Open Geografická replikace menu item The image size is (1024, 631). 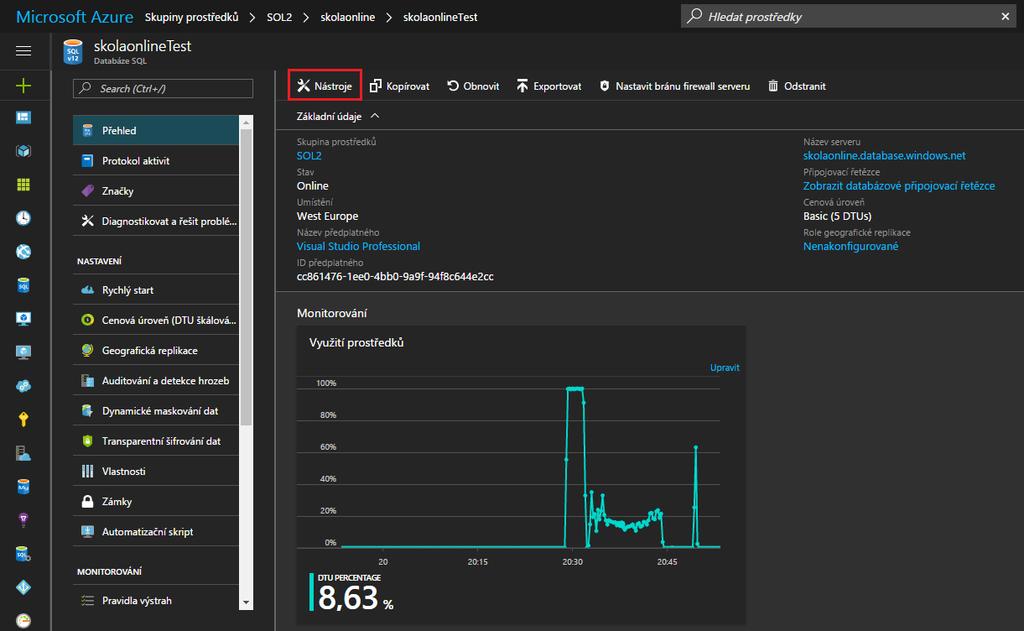click(155, 350)
